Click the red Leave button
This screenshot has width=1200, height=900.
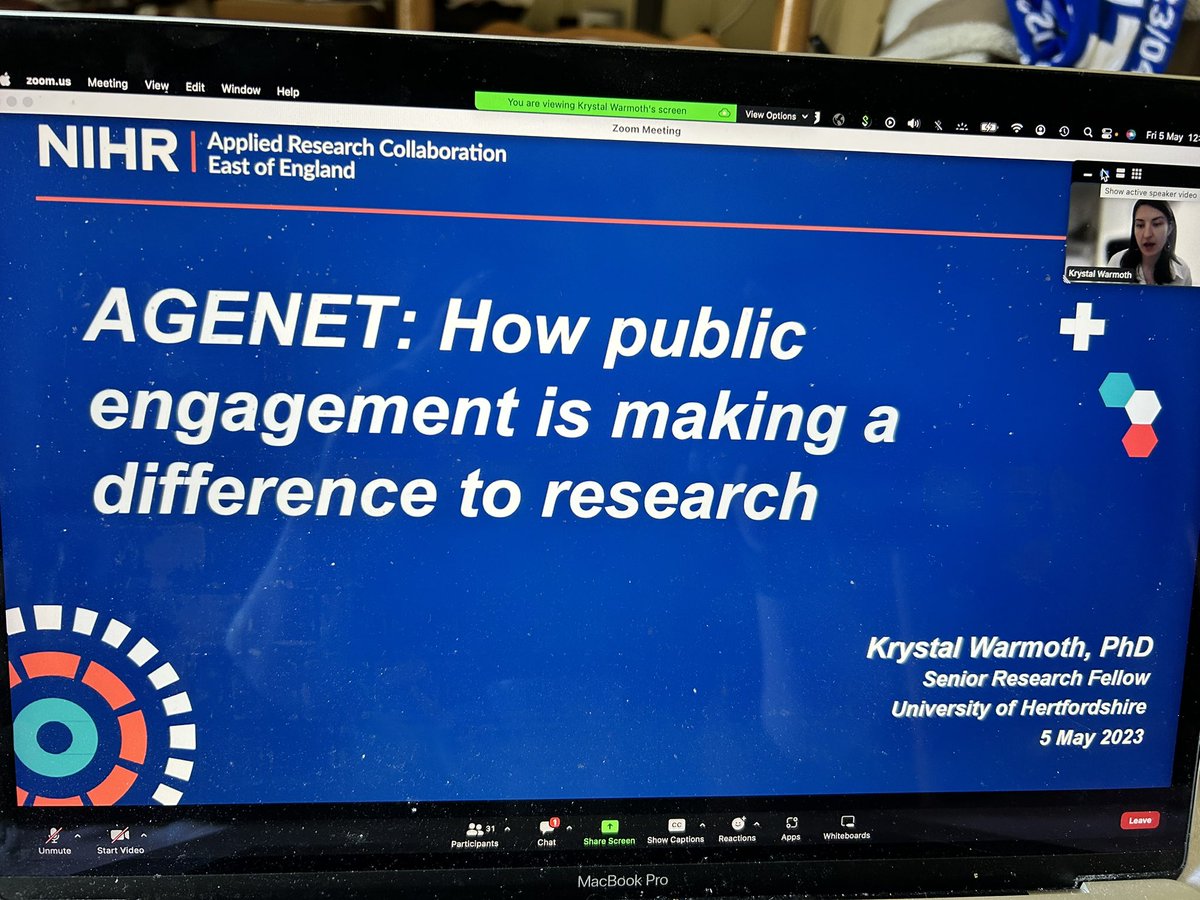coord(1140,820)
